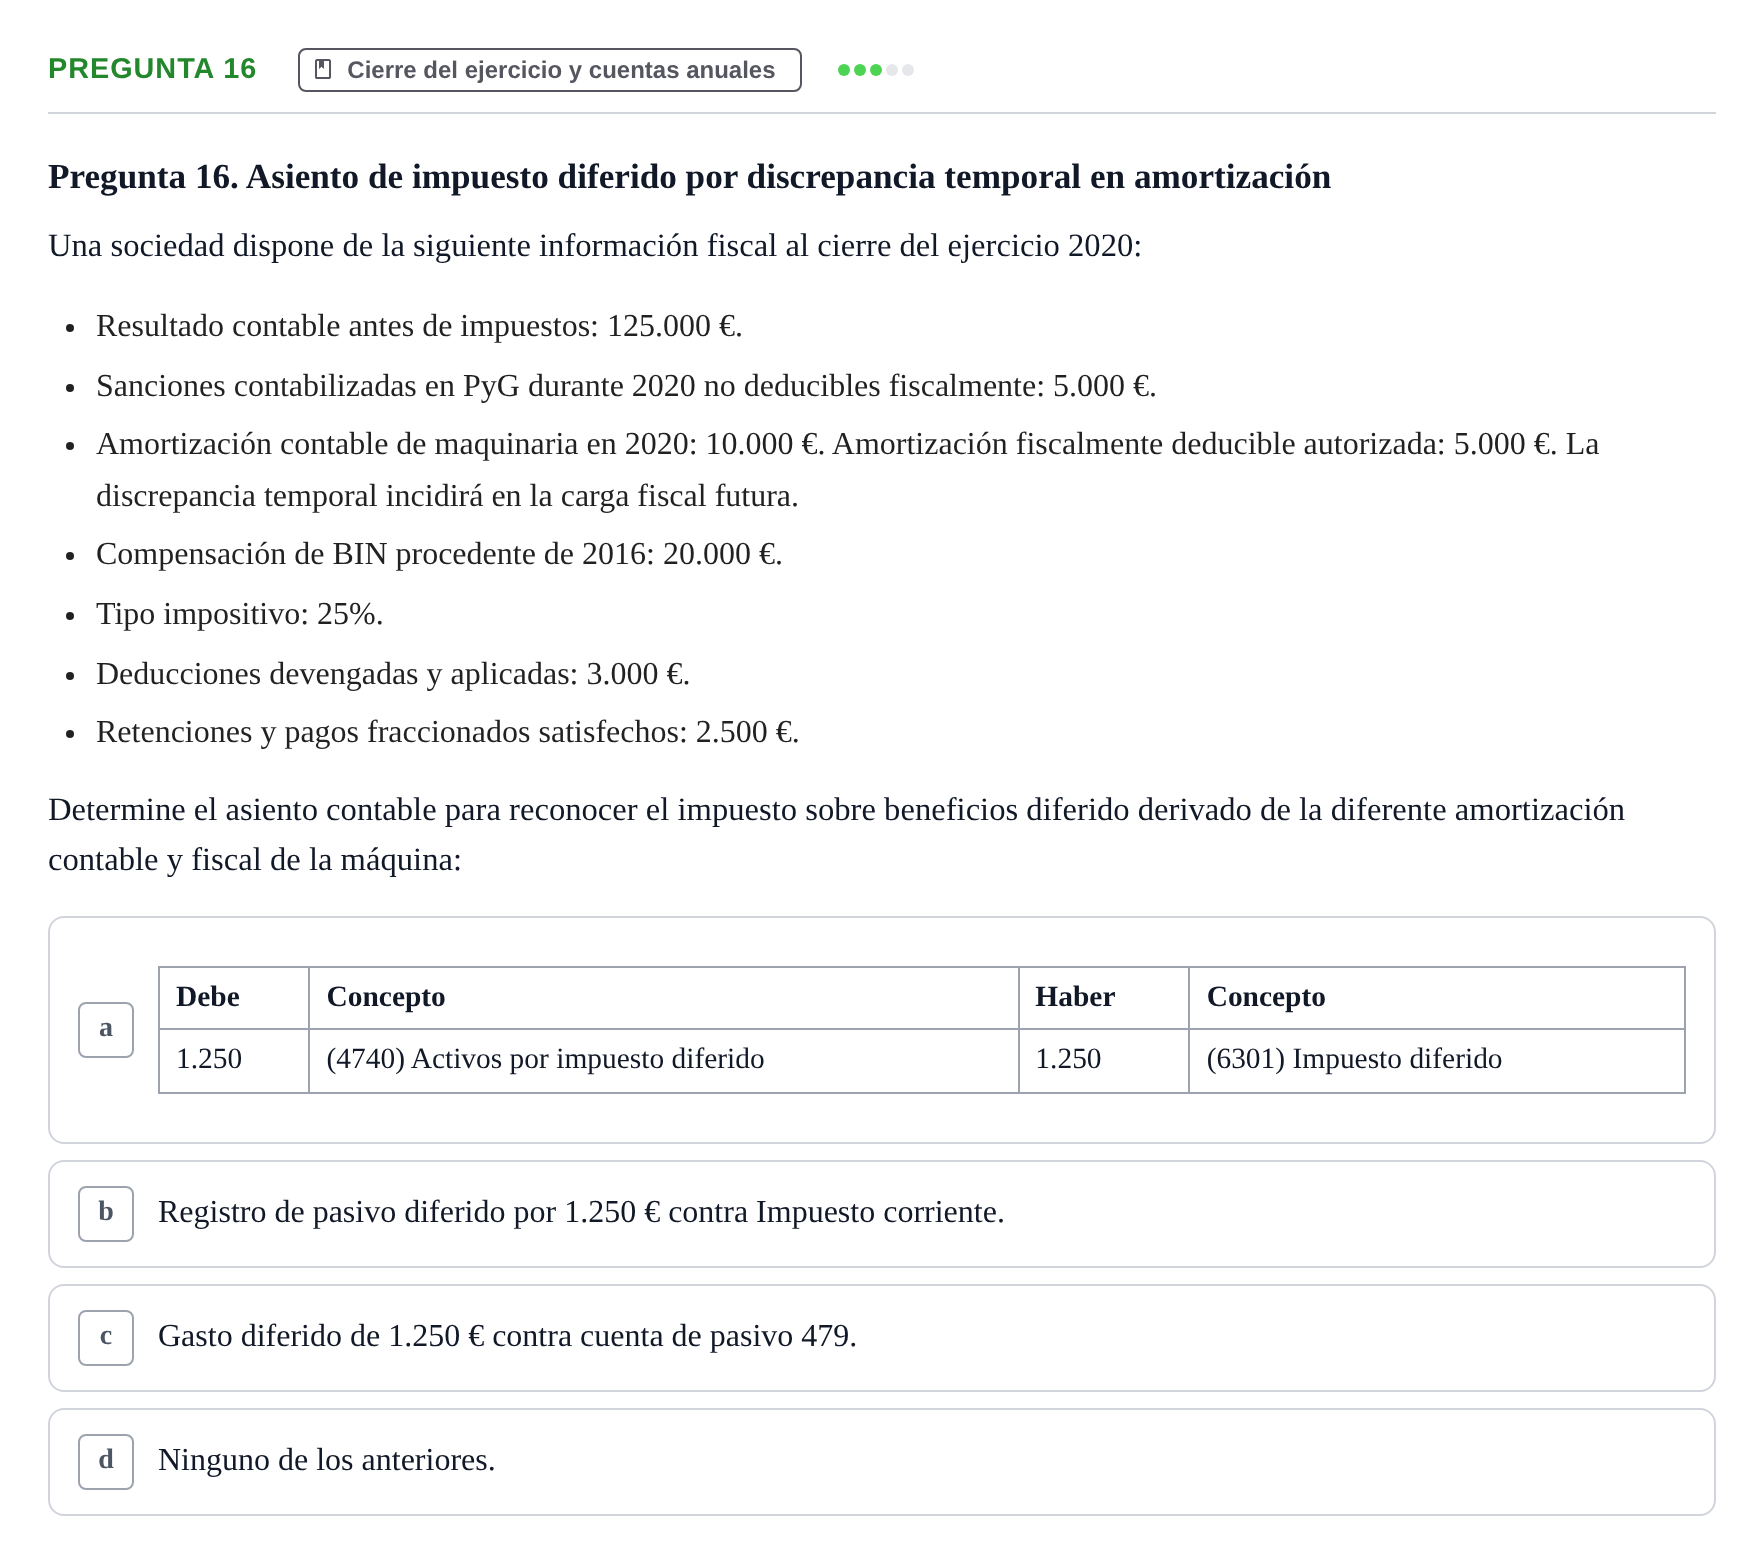Click the text 'Registro de pasivo diferido por 1.250 € contra Impuesto corriente.'
Viewport: 1764px width, 1564px height.
click(x=581, y=1212)
